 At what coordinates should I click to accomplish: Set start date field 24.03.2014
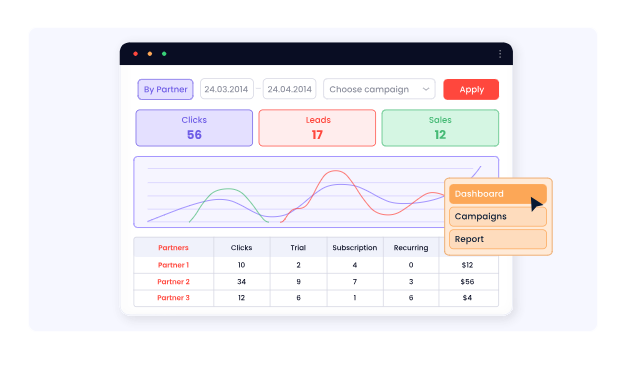tap(226, 89)
